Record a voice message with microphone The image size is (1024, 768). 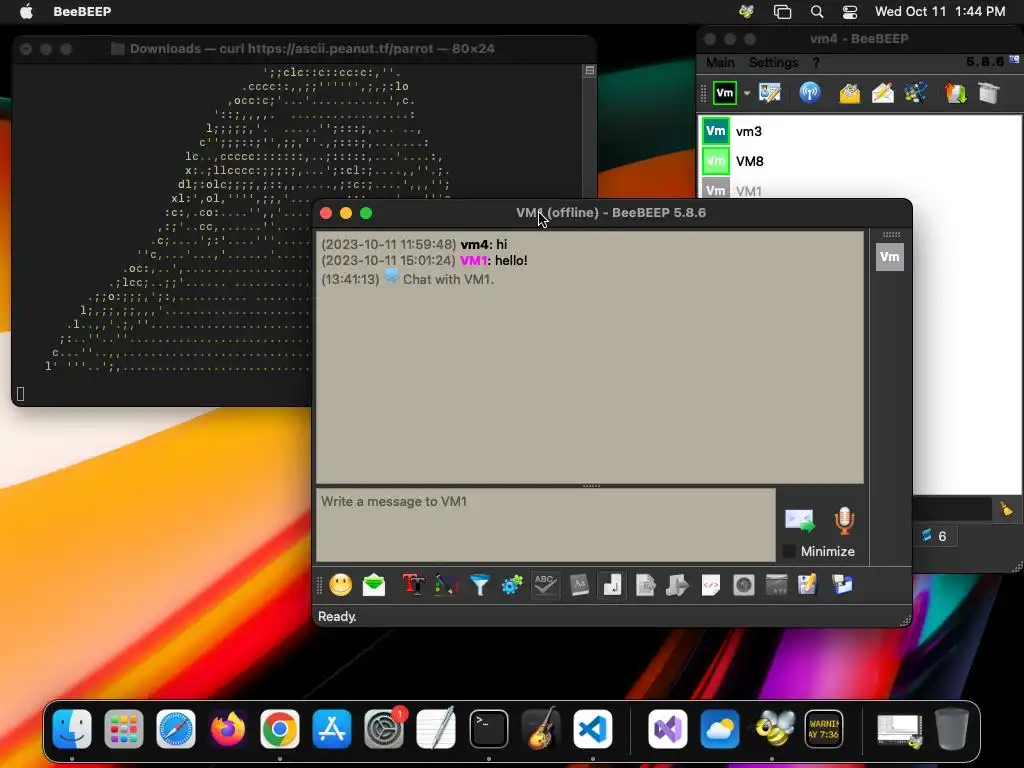pyautogui.click(x=844, y=520)
